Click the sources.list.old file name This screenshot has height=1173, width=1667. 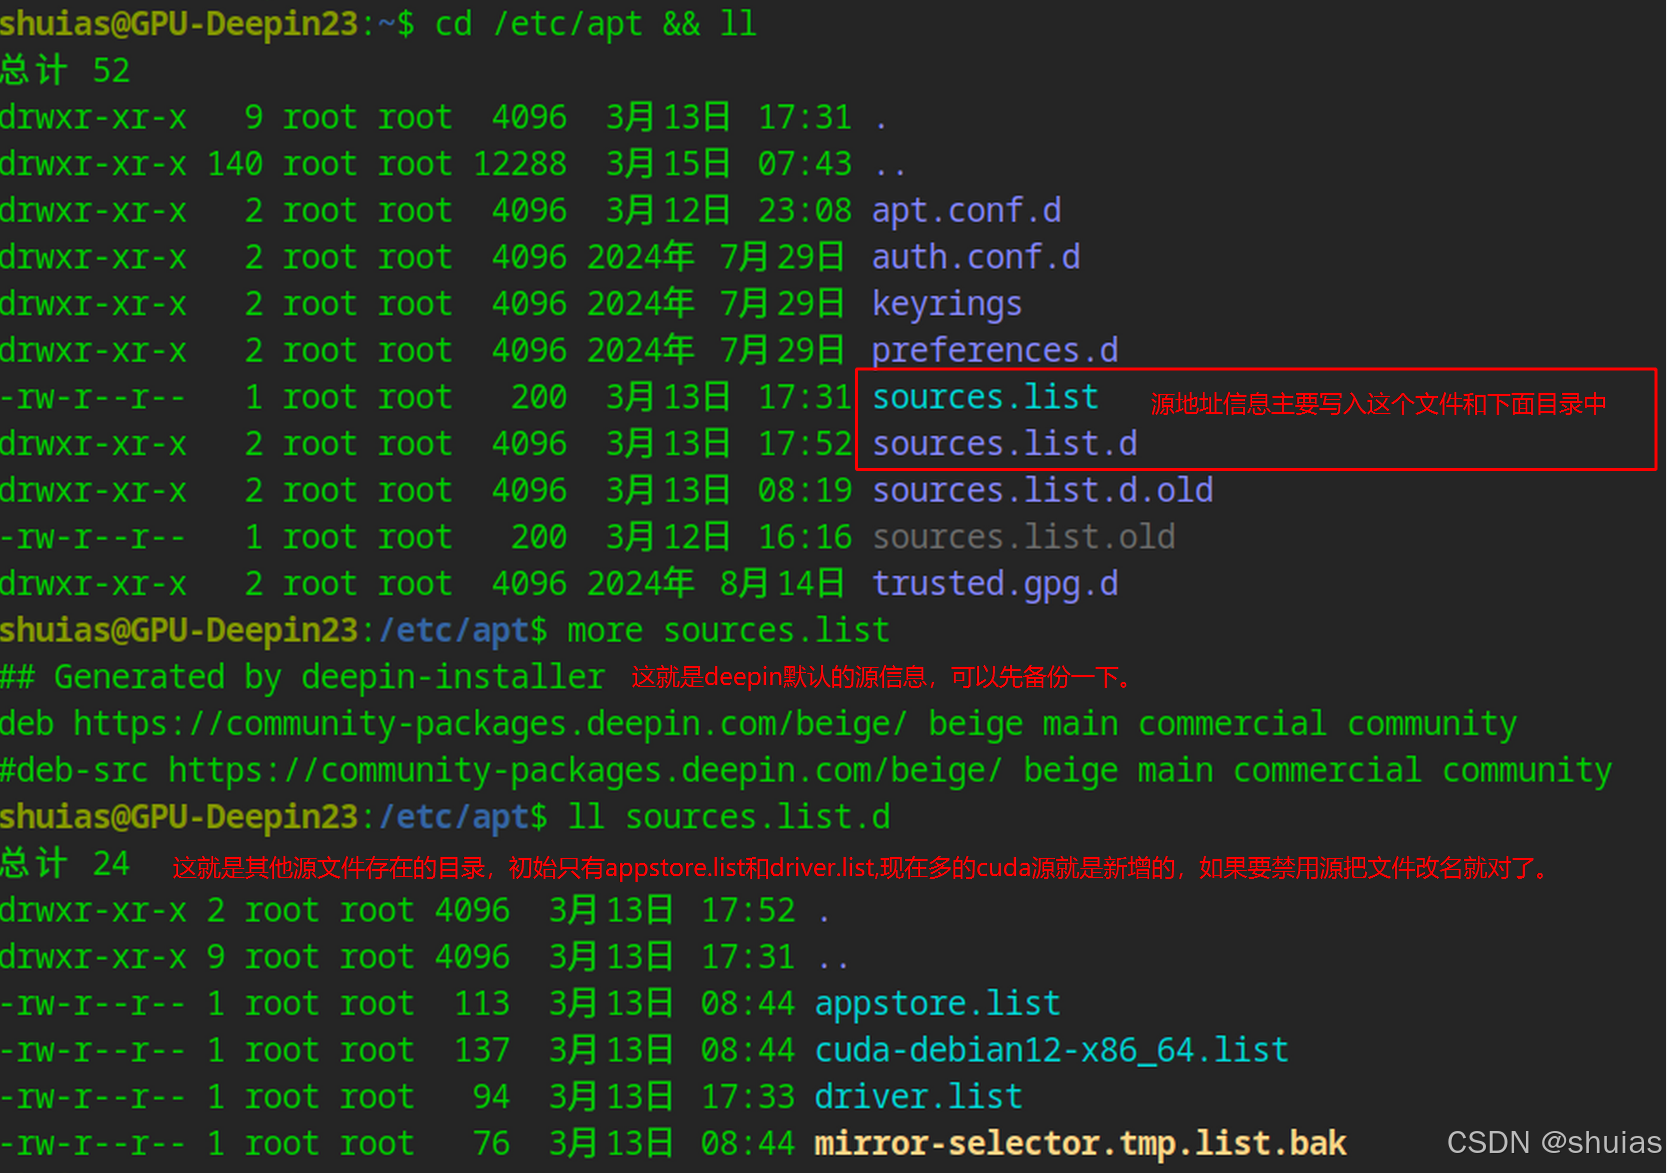point(1024,537)
